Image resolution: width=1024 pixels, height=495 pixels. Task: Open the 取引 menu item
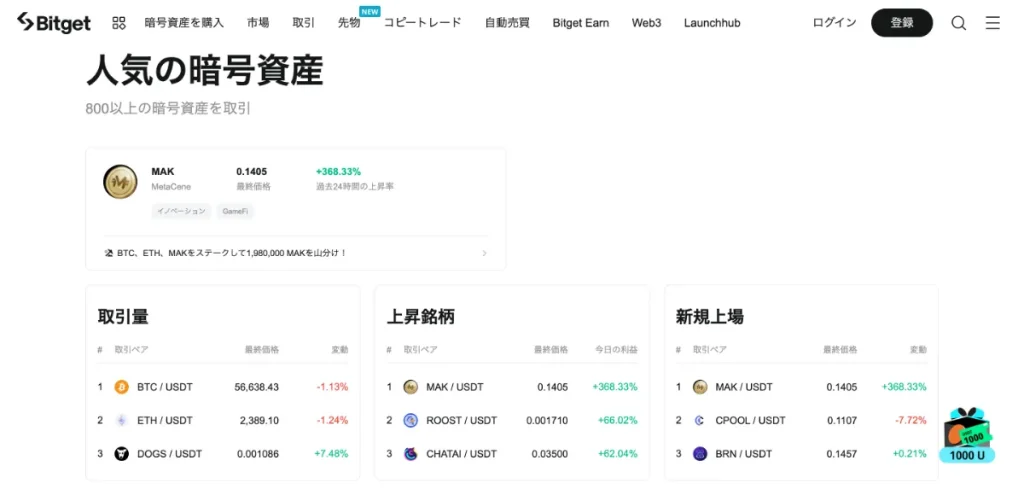tap(303, 23)
